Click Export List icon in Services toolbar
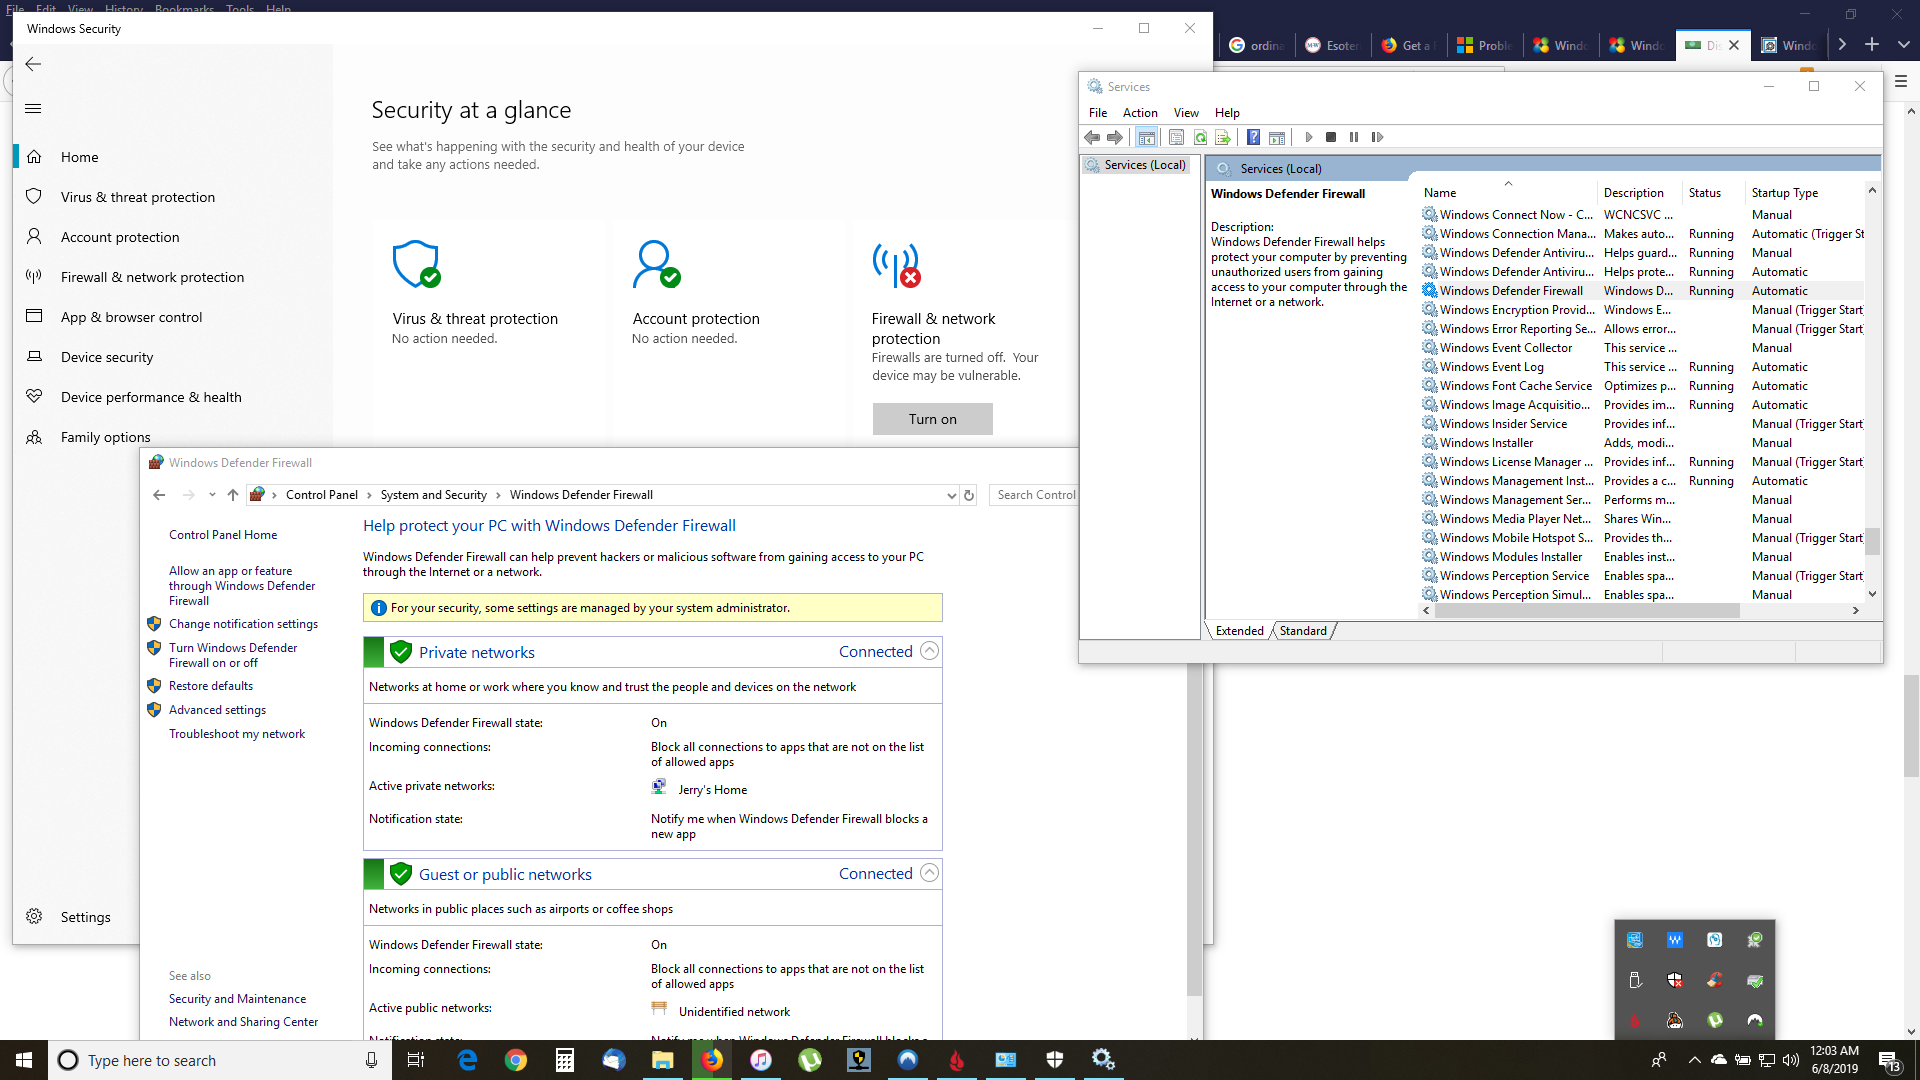Screen dimensions: 1920x1080 pyautogui.click(x=1222, y=137)
